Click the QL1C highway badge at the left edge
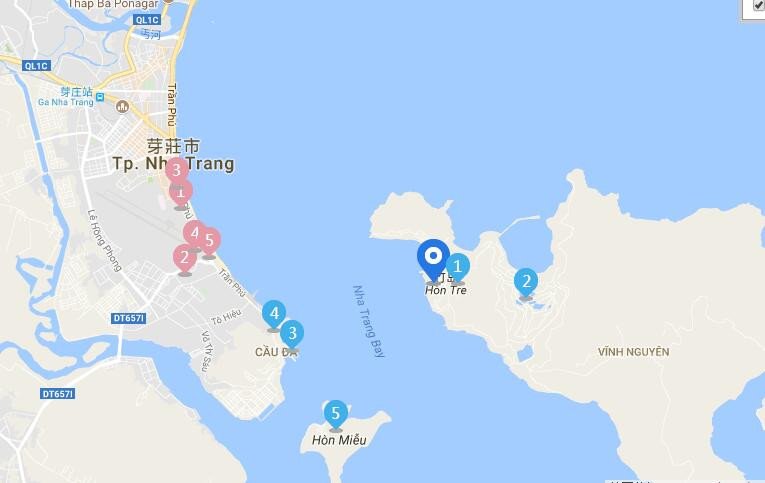Viewport: 765px width, 483px height. tap(37, 66)
